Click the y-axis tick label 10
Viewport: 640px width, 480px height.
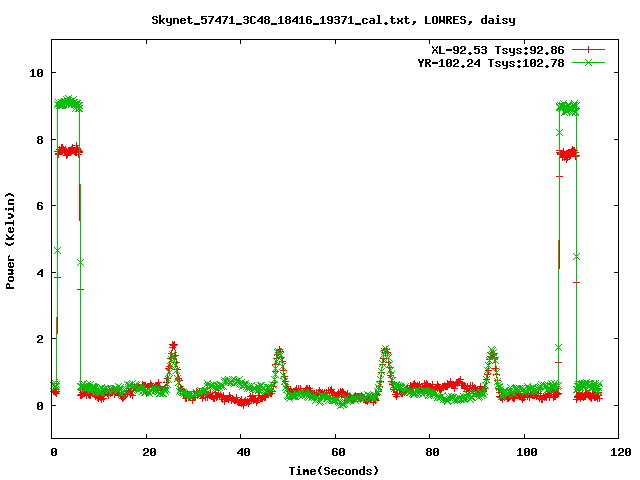36,73
